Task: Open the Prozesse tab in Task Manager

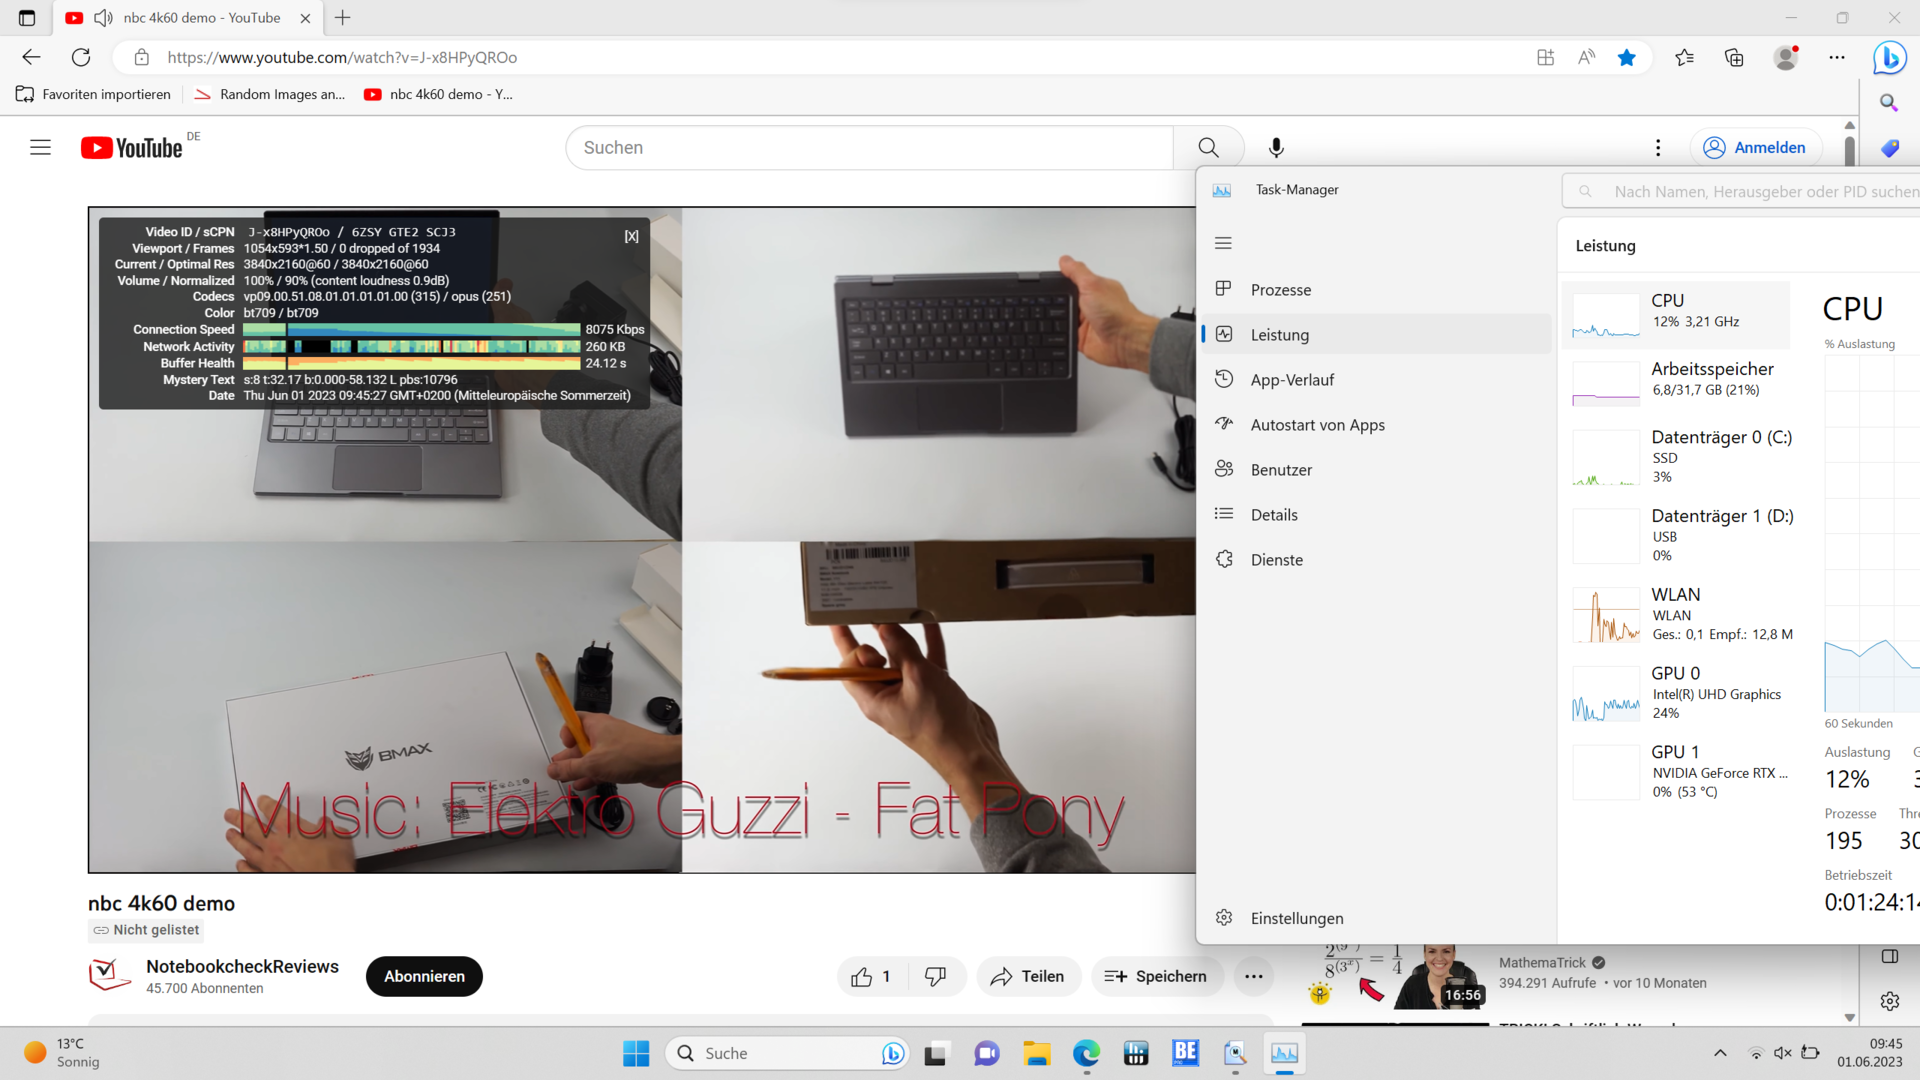Action: point(1376,290)
